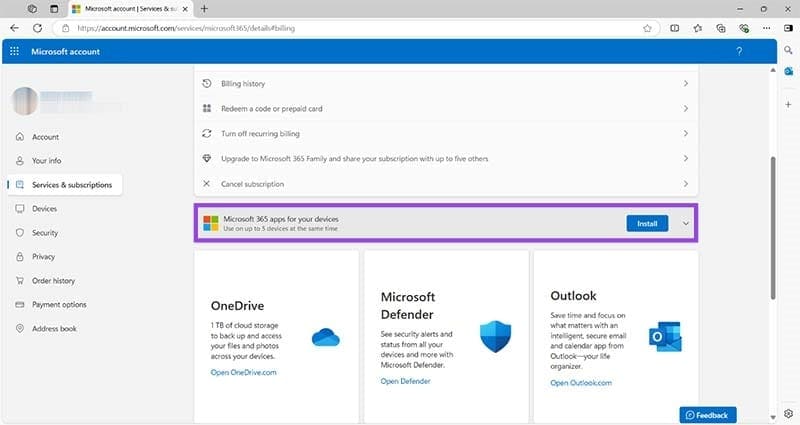Image resolution: width=800 pixels, height=425 pixels.
Task: Open Upgrade to Family row chevron
Action: click(686, 158)
